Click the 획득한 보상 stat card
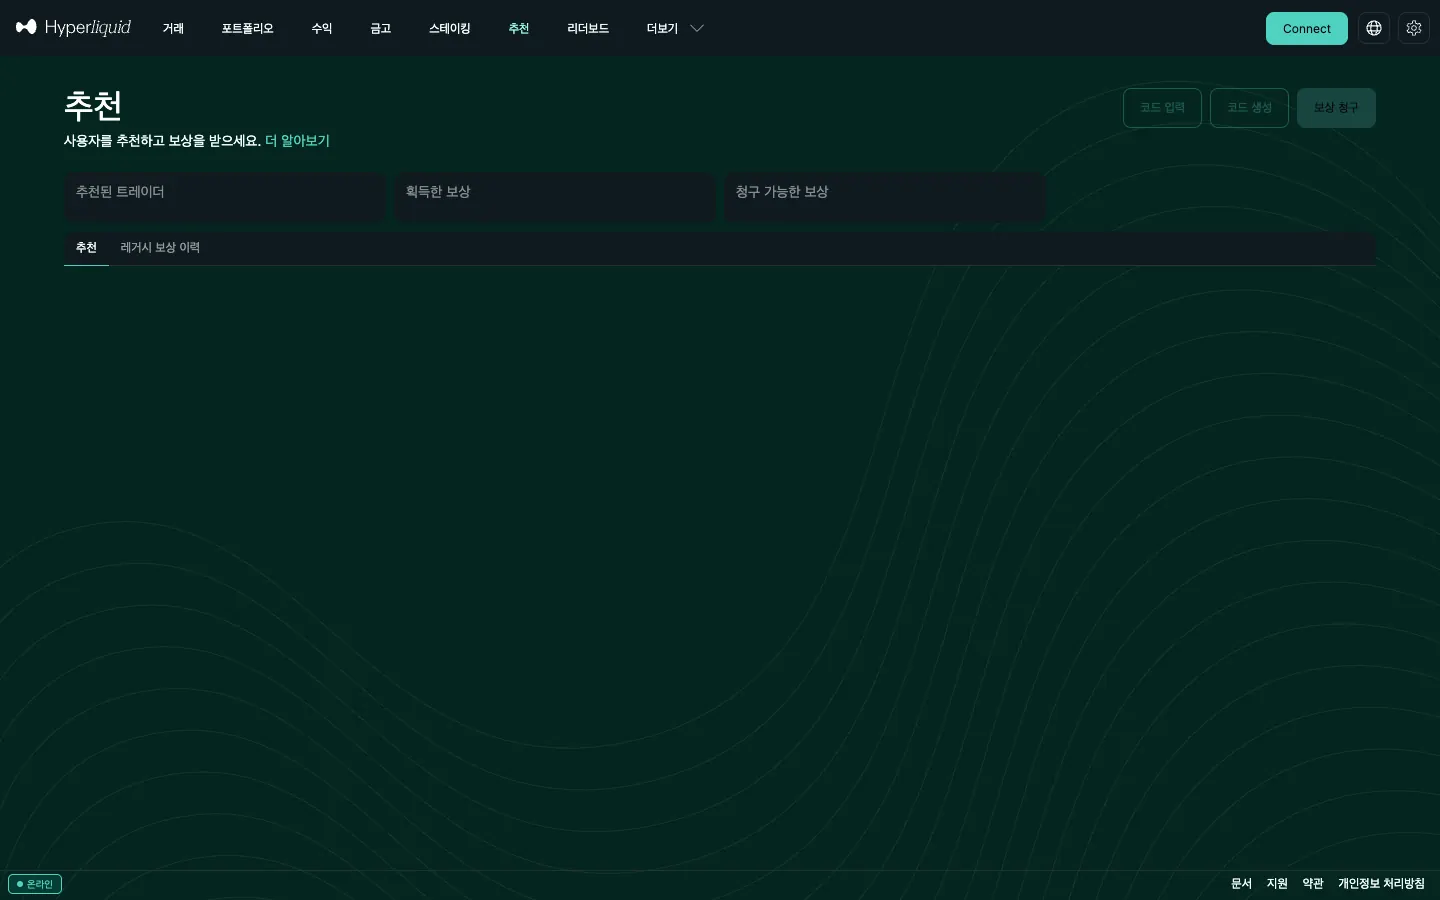Image resolution: width=1440 pixels, height=900 pixels. pos(555,197)
